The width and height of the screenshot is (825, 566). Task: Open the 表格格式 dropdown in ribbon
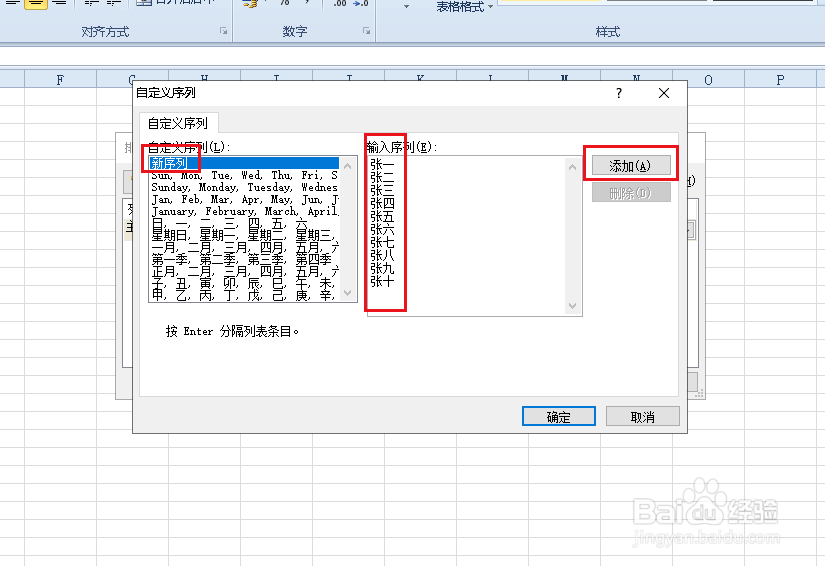465,7
